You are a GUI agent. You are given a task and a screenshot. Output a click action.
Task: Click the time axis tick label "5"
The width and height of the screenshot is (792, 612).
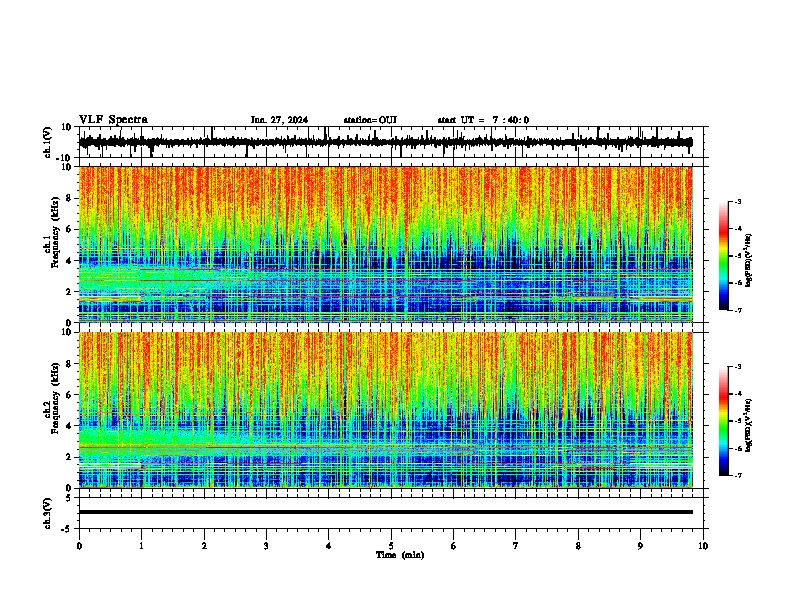391,546
